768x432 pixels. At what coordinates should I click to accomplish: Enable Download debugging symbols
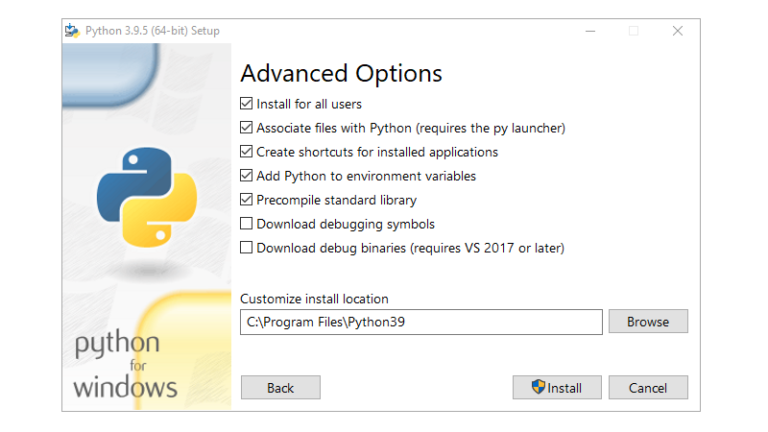click(x=246, y=223)
